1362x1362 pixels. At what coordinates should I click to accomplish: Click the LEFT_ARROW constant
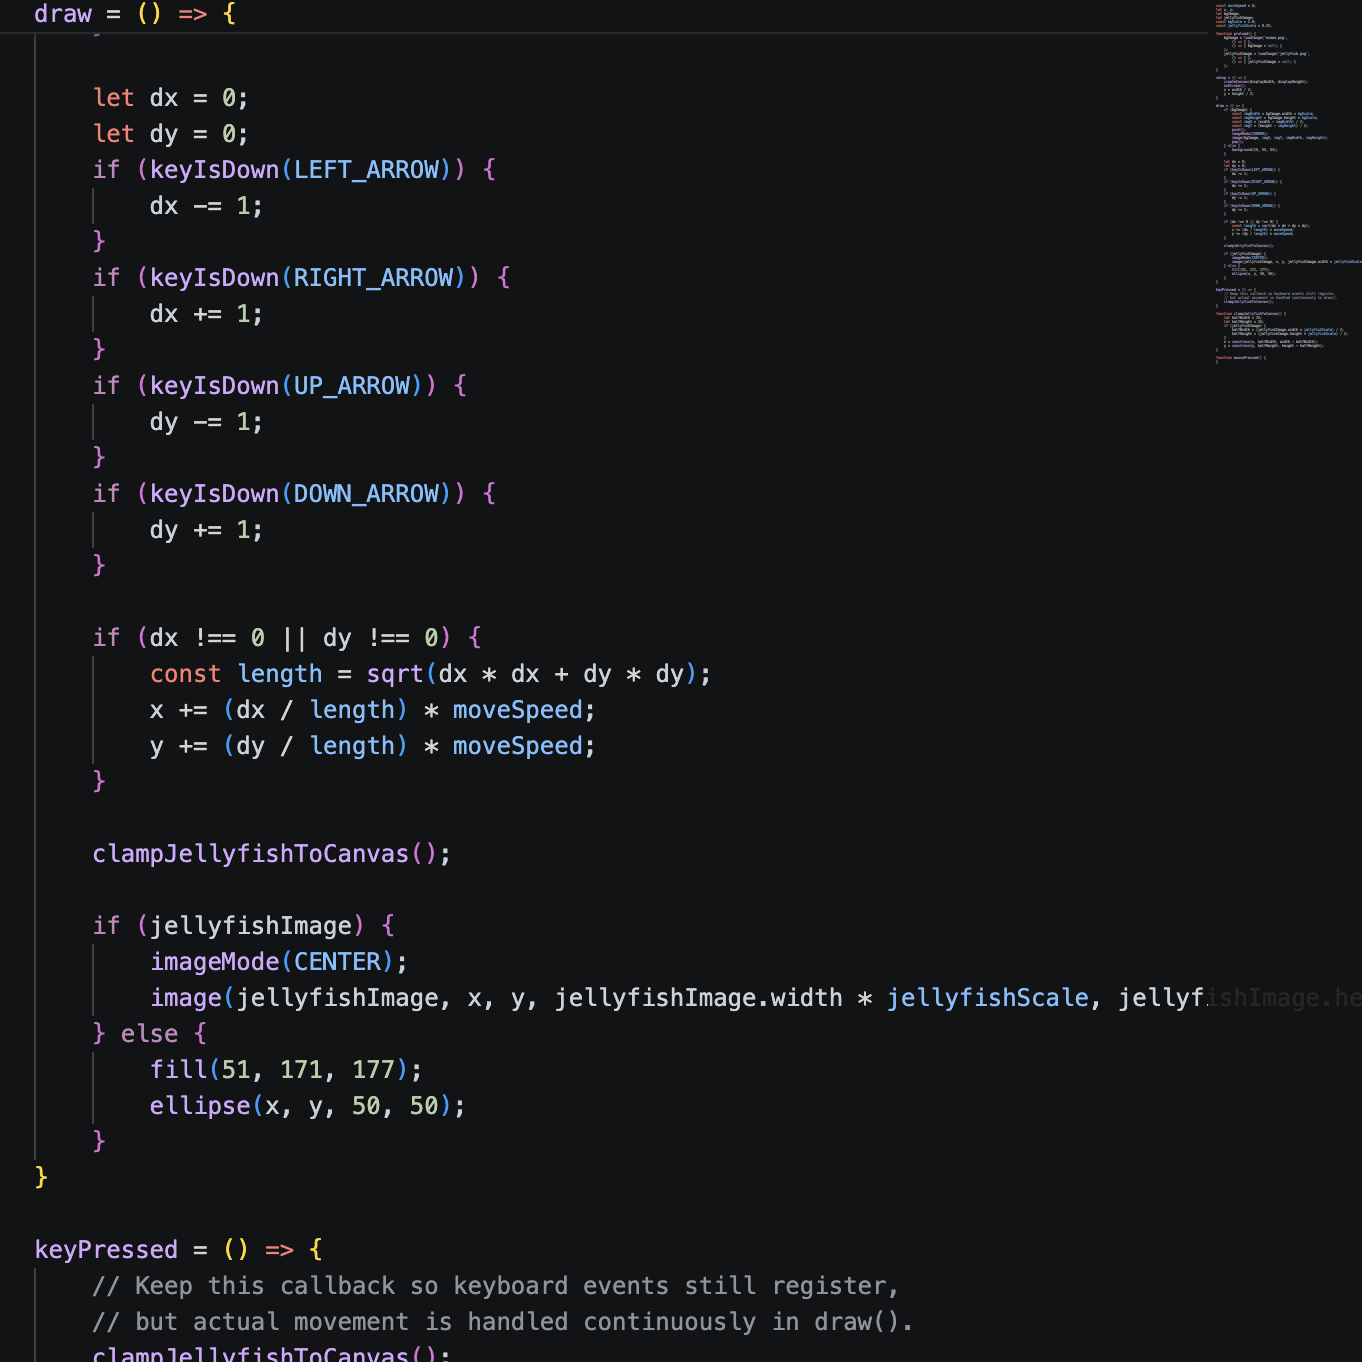[366, 170]
